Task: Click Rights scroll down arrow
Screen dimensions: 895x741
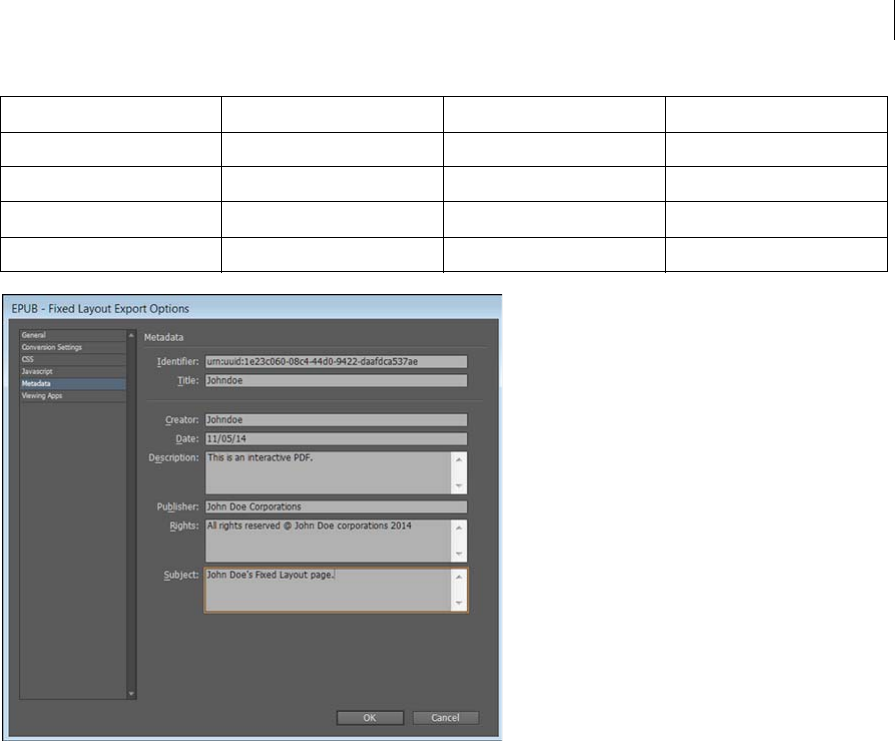Action: 459,554
